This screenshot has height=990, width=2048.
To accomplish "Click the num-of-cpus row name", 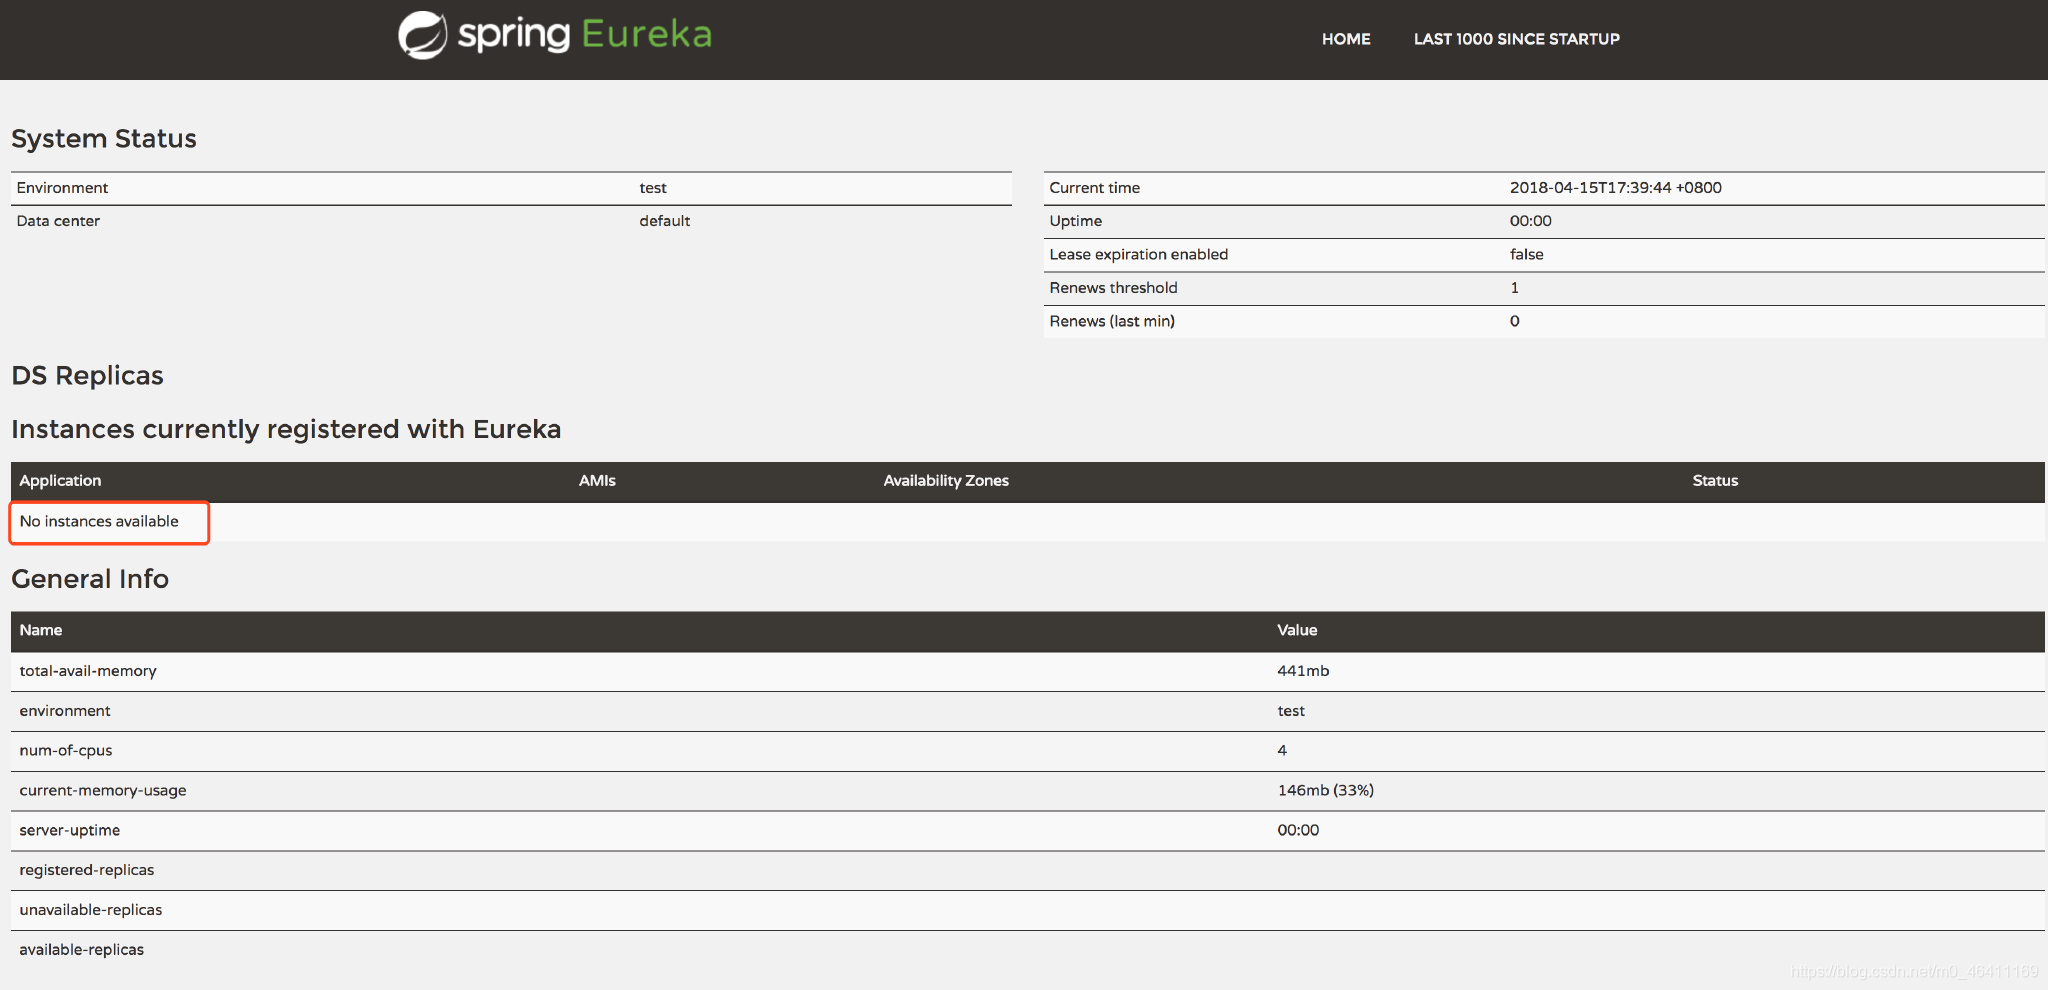I will (x=66, y=751).
